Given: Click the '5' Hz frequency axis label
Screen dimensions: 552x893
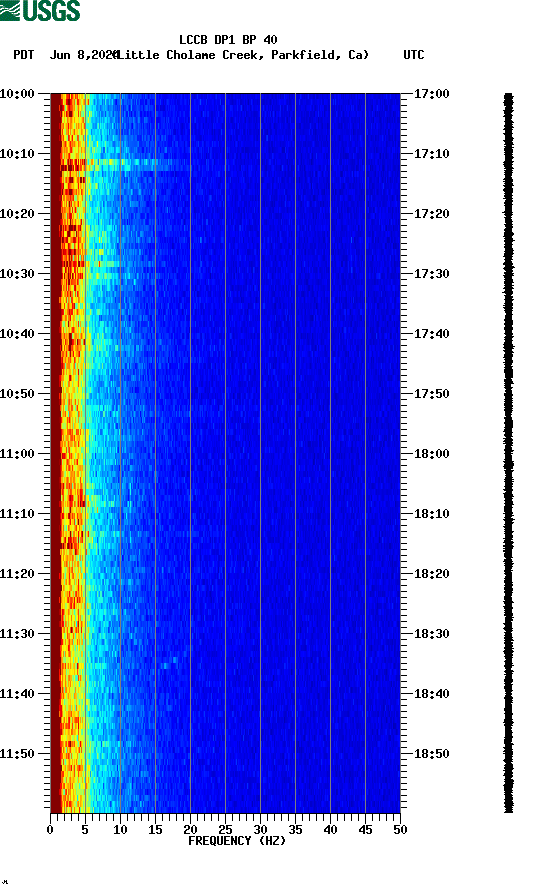Looking at the screenshot, I should coord(85,830).
